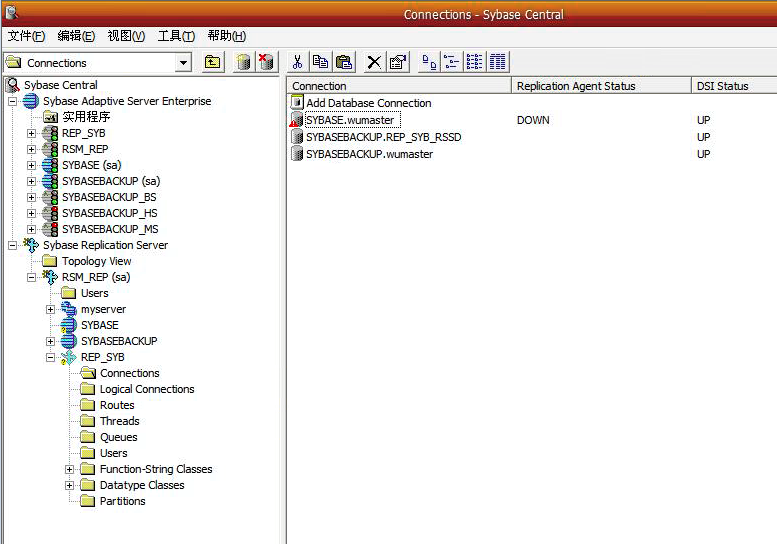The width and height of the screenshot is (777, 544).
Task: Click the Disconnect toolbar icon with red X
Action: point(267,62)
